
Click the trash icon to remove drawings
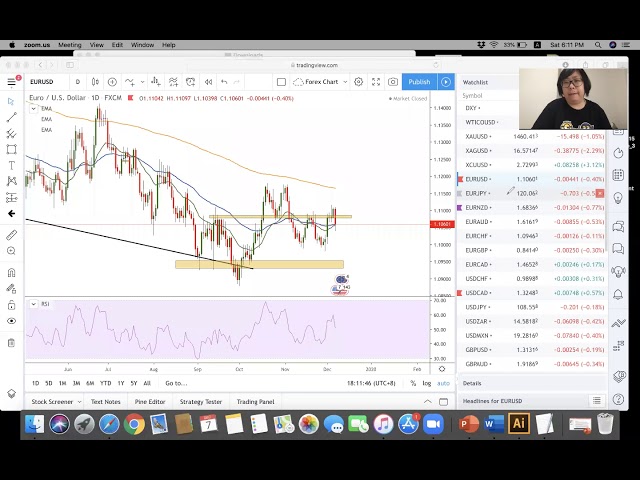point(11,342)
